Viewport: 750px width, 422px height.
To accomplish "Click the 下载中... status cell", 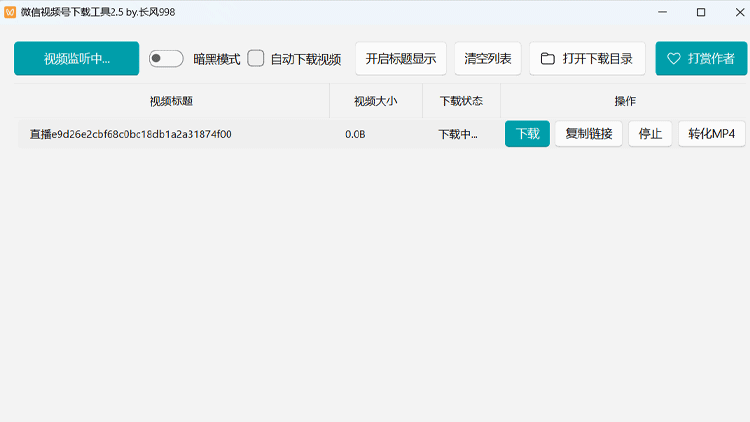I will pyautogui.click(x=458, y=134).
